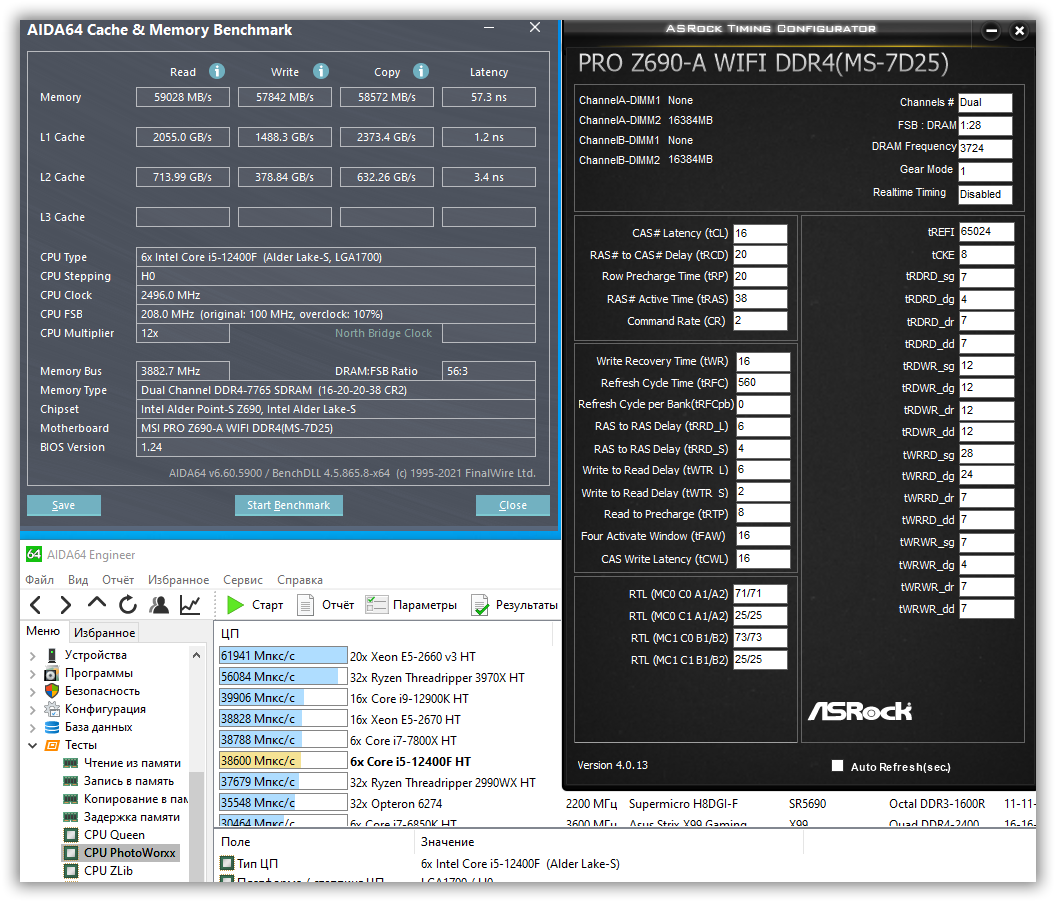Select Чтение из памяти test
1056x902 pixels.
click(132, 763)
